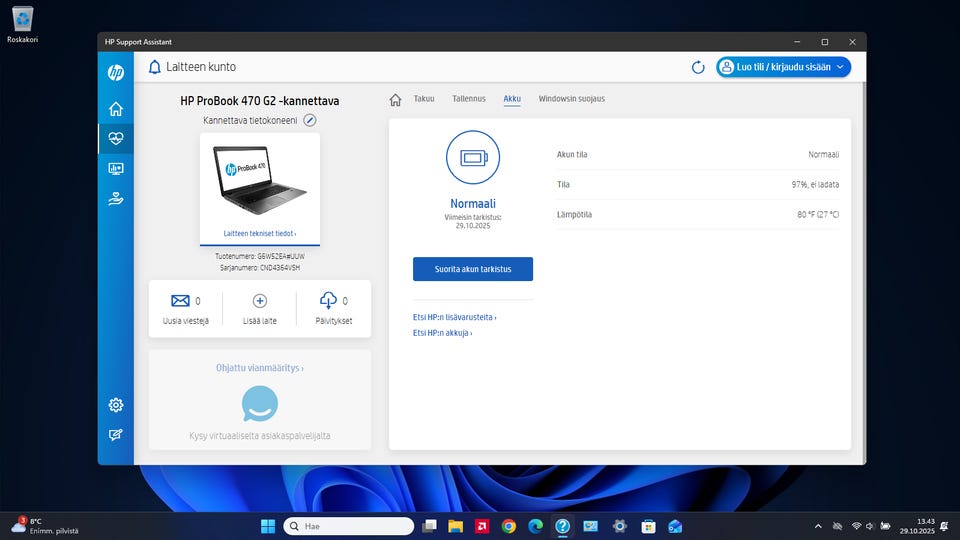Open the notifications bell icon
This screenshot has height=540, width=960.
(x=154, y=67)
